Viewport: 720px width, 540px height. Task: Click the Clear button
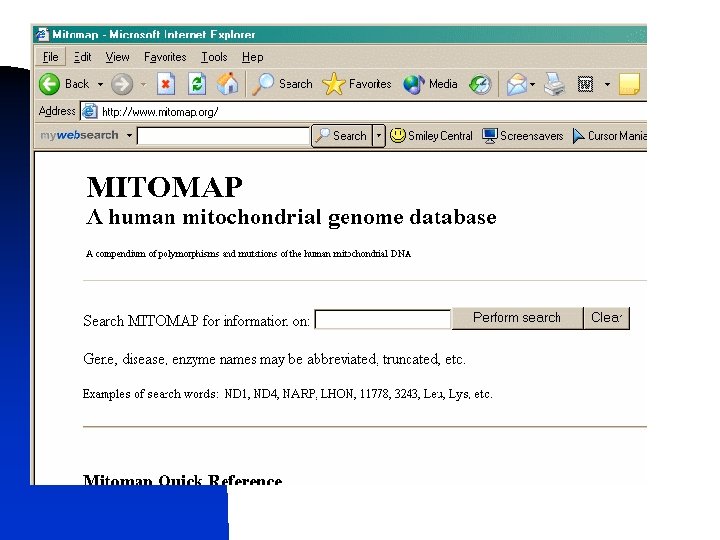(x=606, y=318)
